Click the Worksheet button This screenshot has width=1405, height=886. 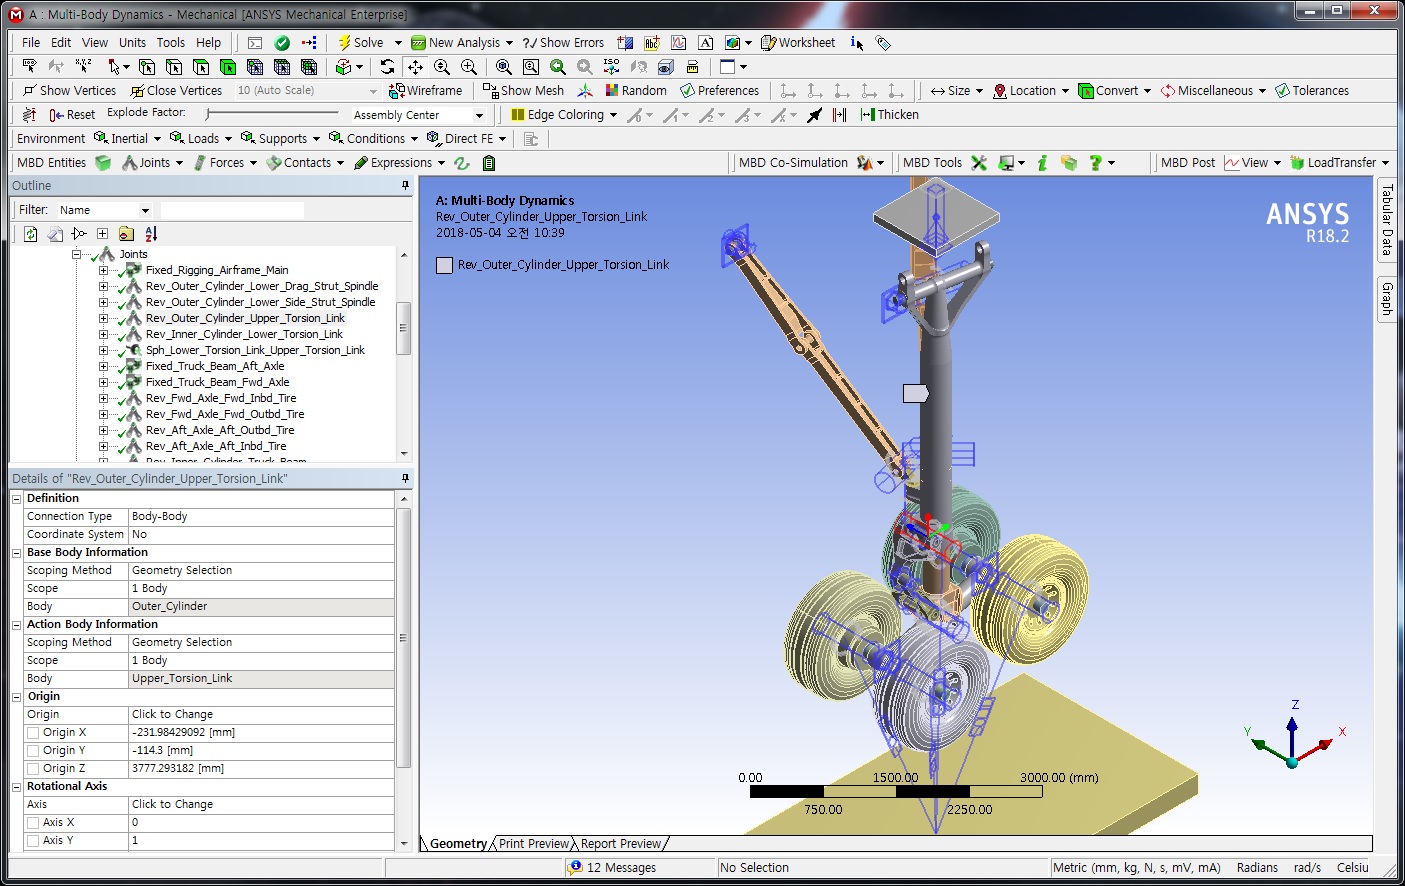coord(798,43)
